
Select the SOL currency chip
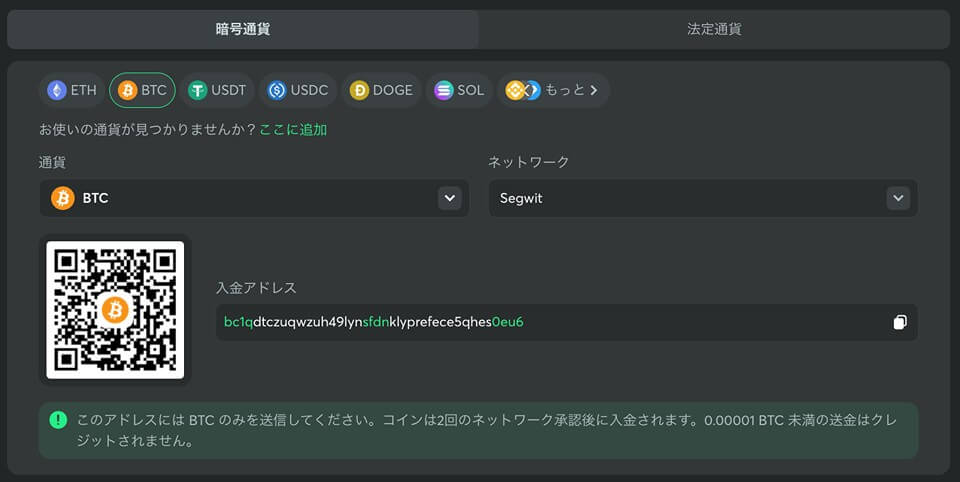(459, 90)
